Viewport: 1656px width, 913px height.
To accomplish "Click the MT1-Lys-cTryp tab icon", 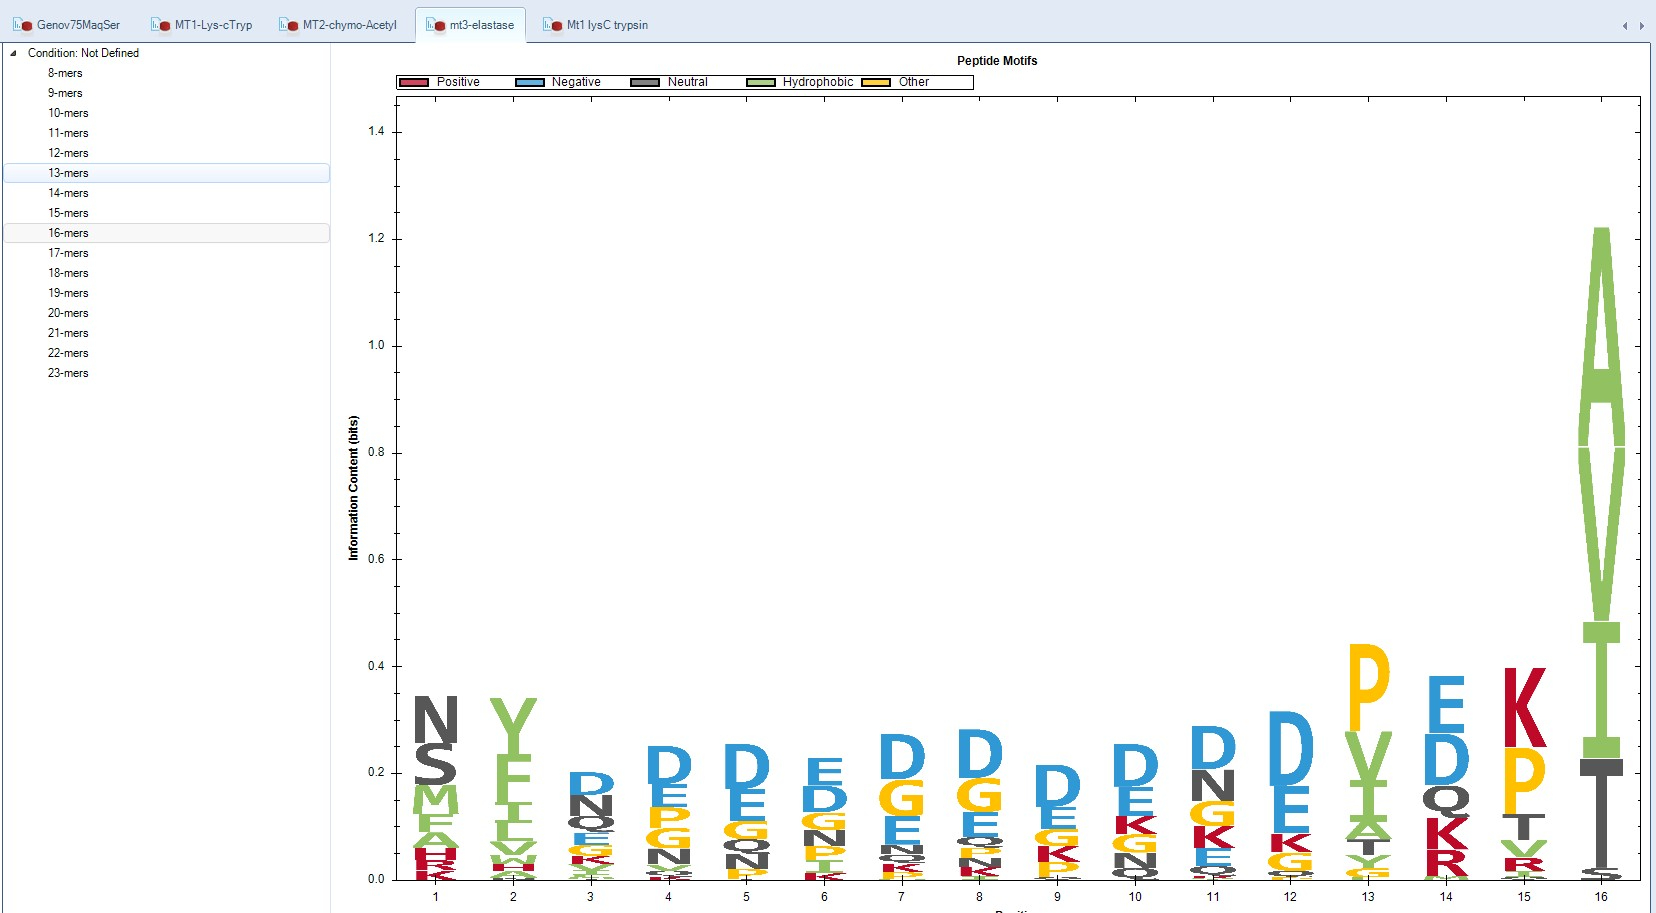I will (160, 25).
